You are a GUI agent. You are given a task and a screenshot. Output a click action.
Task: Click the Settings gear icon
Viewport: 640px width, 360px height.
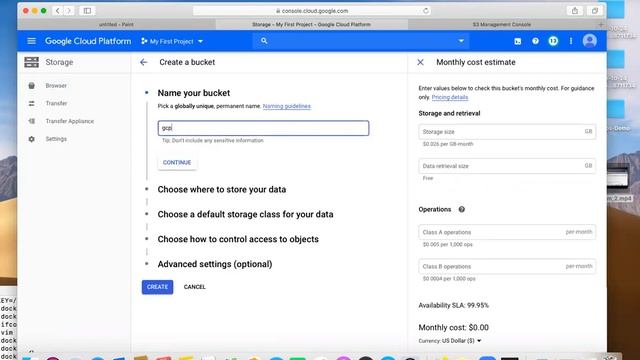point(31,139)
